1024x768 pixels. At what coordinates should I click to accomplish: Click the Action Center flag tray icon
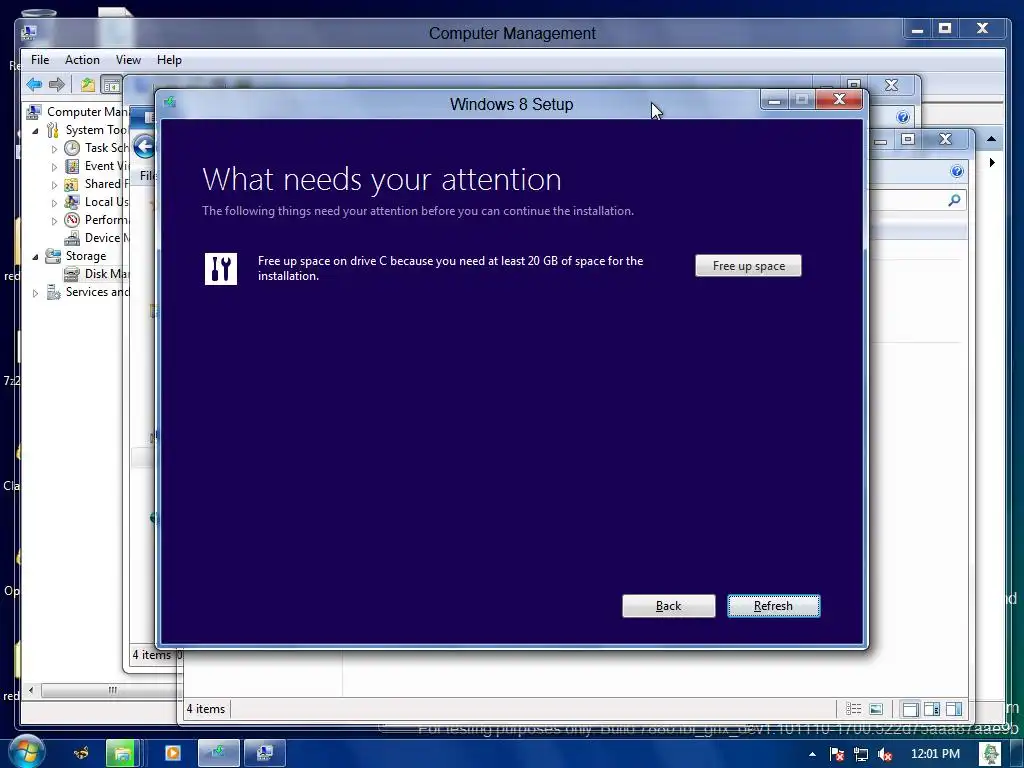coord(837,754)
